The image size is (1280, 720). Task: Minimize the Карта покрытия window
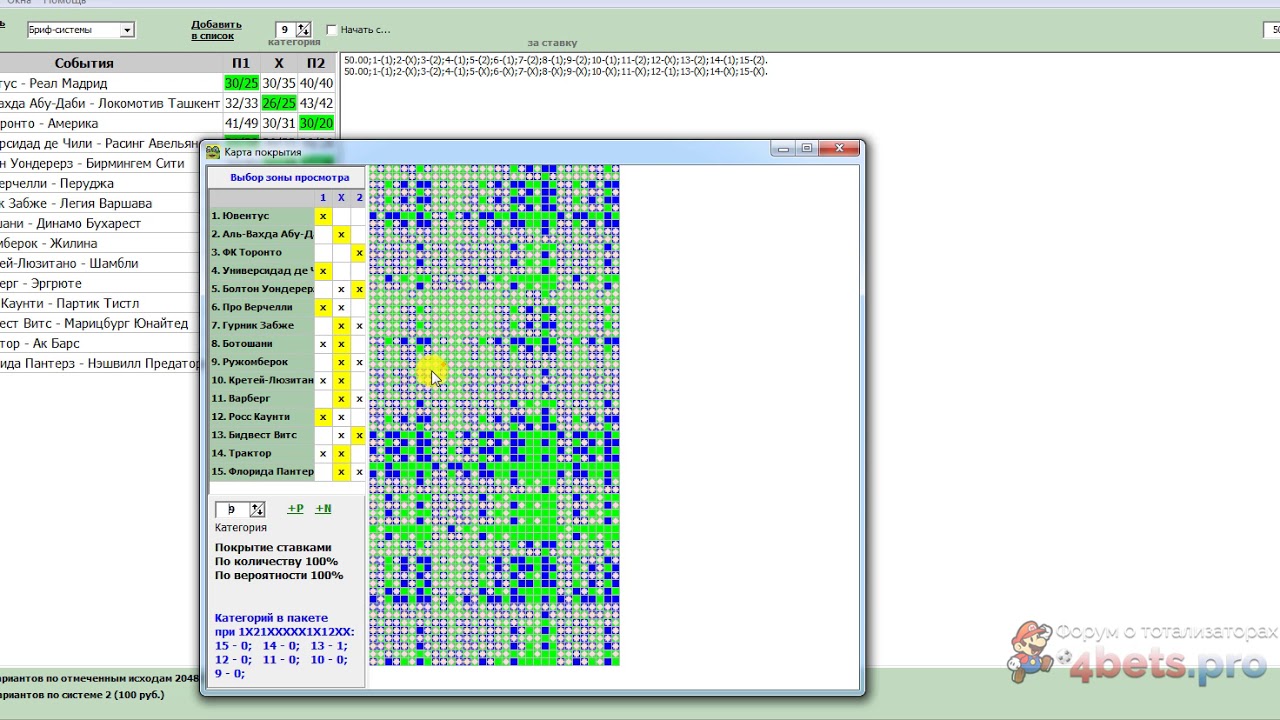782,149
